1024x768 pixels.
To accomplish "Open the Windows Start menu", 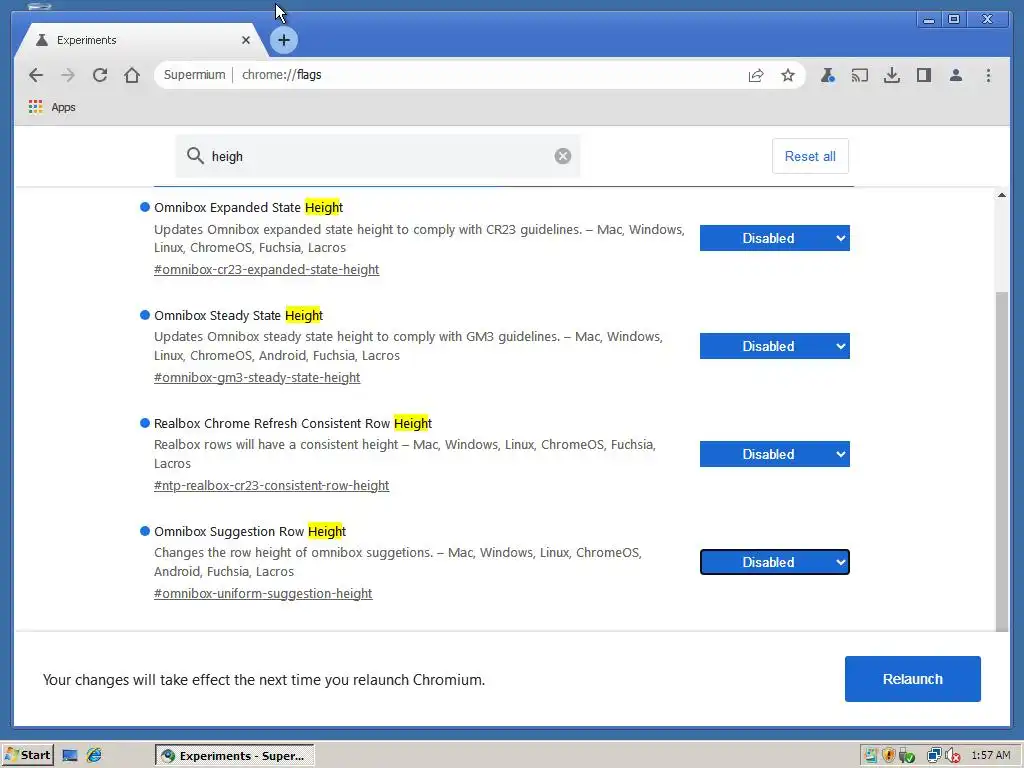I will 27,755.
